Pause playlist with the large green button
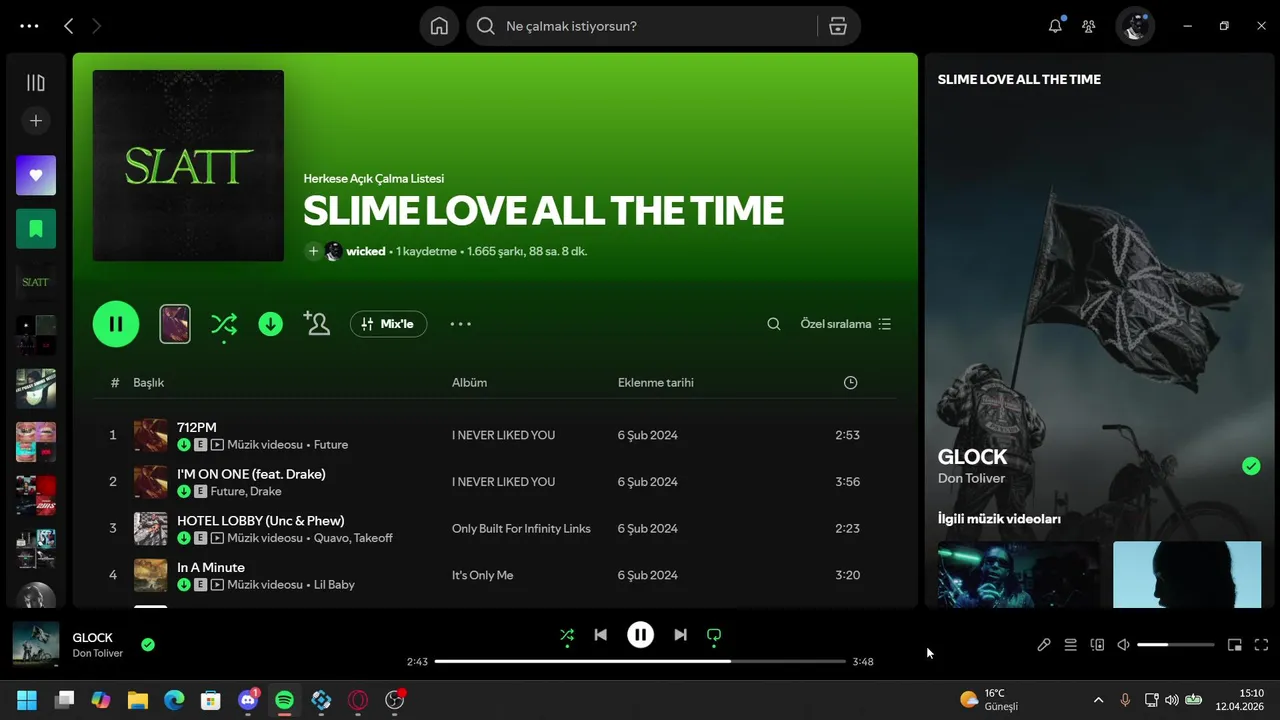 [x=116, y=324]
